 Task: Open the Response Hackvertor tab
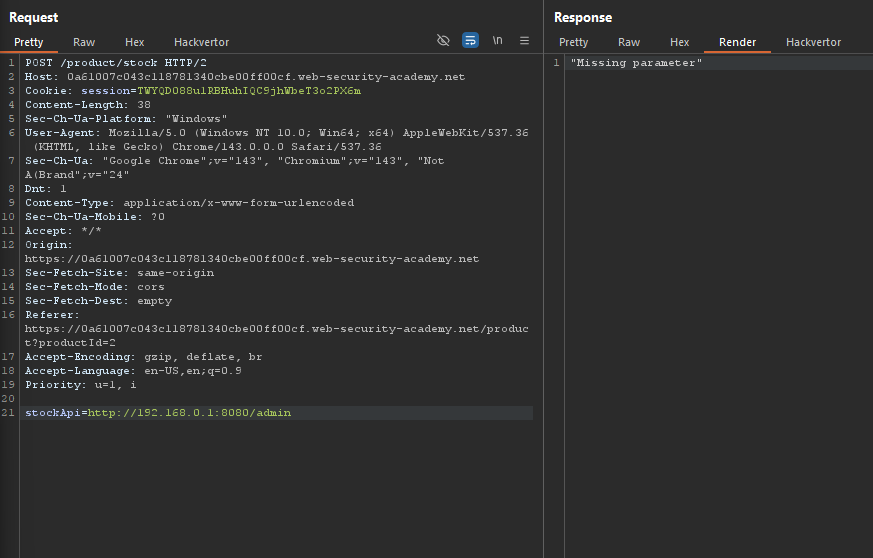[813, 42]
